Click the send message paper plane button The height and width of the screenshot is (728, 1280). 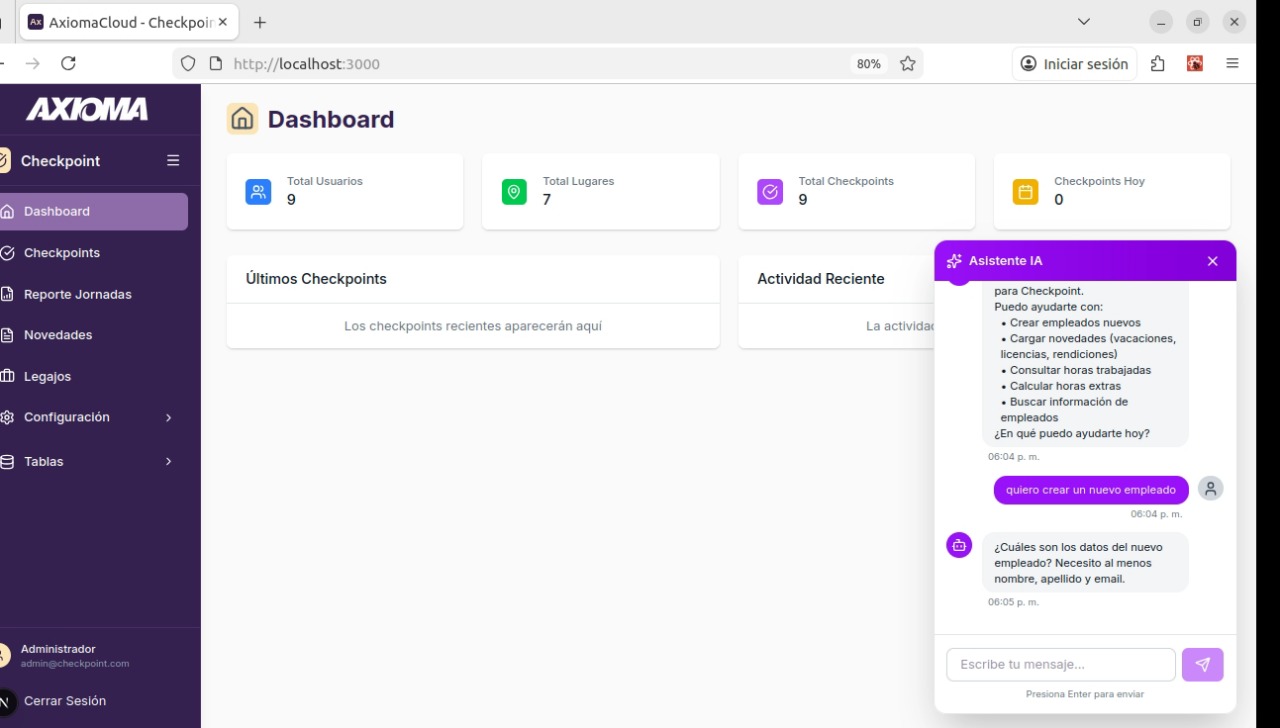(1202, 665)
